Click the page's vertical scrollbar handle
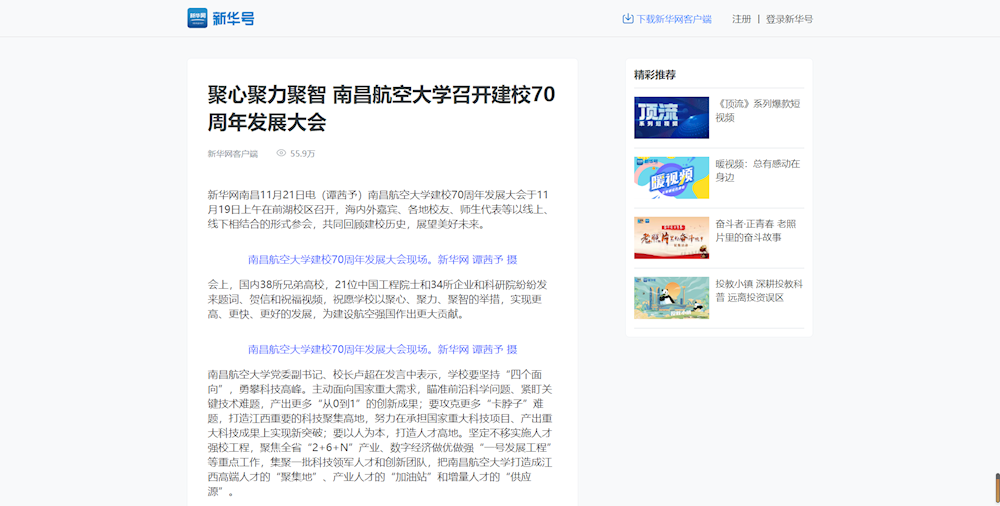Image resolution: width=1000 pixels, height=506 pixels. click(x=996, y=488)
